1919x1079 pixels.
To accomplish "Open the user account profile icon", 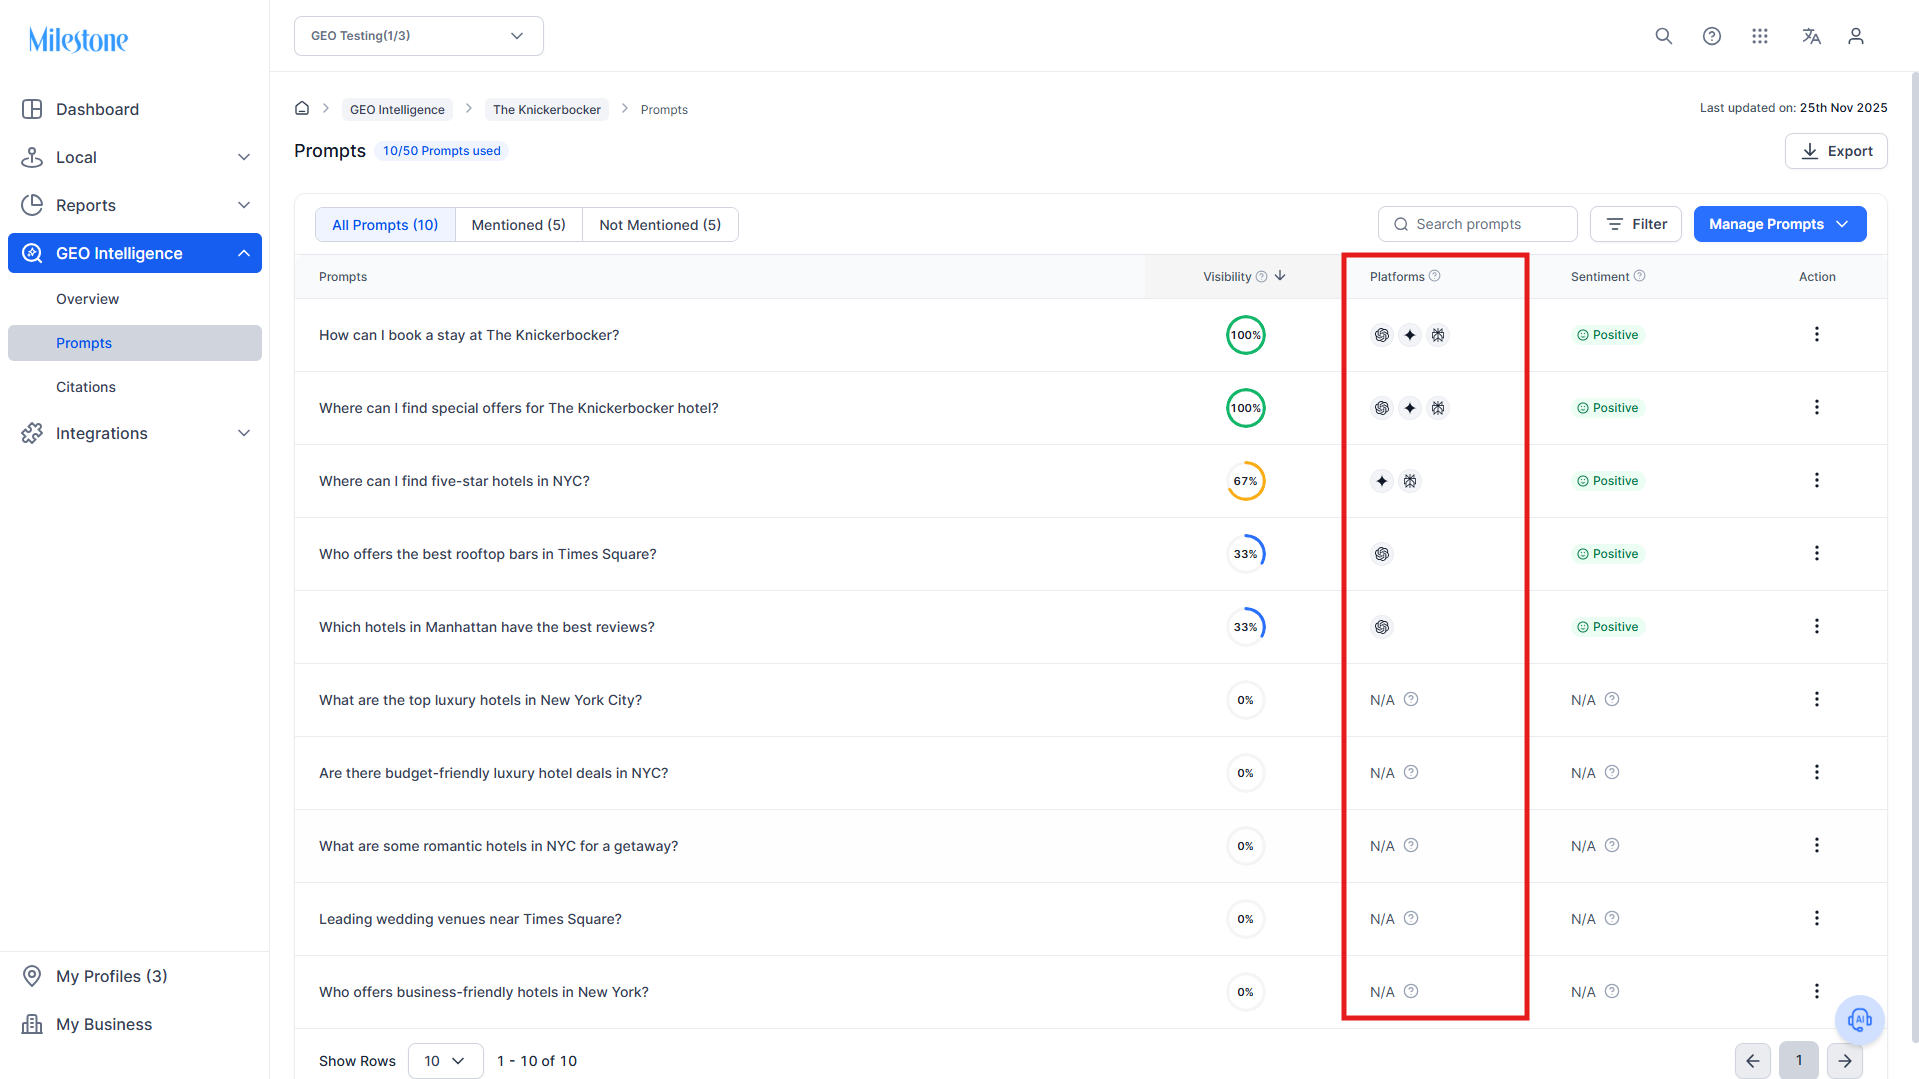I will click(1856, 36).
